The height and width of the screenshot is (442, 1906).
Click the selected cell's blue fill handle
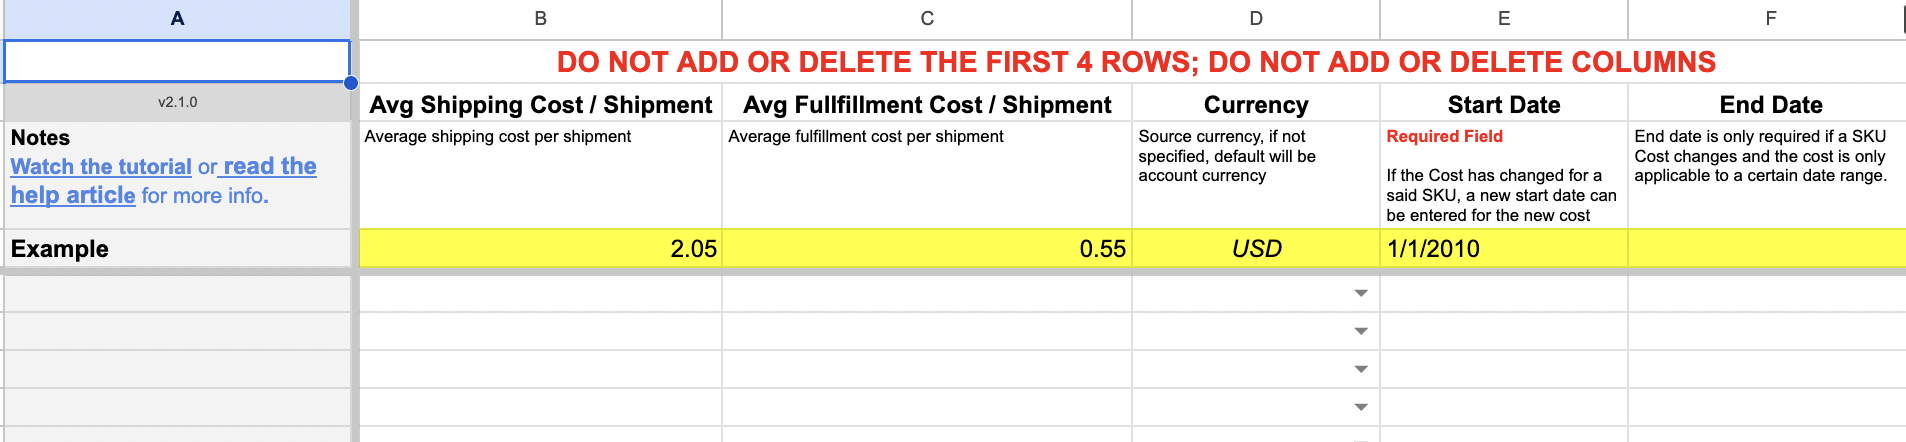pyautogui.click(x=351, y=83)
